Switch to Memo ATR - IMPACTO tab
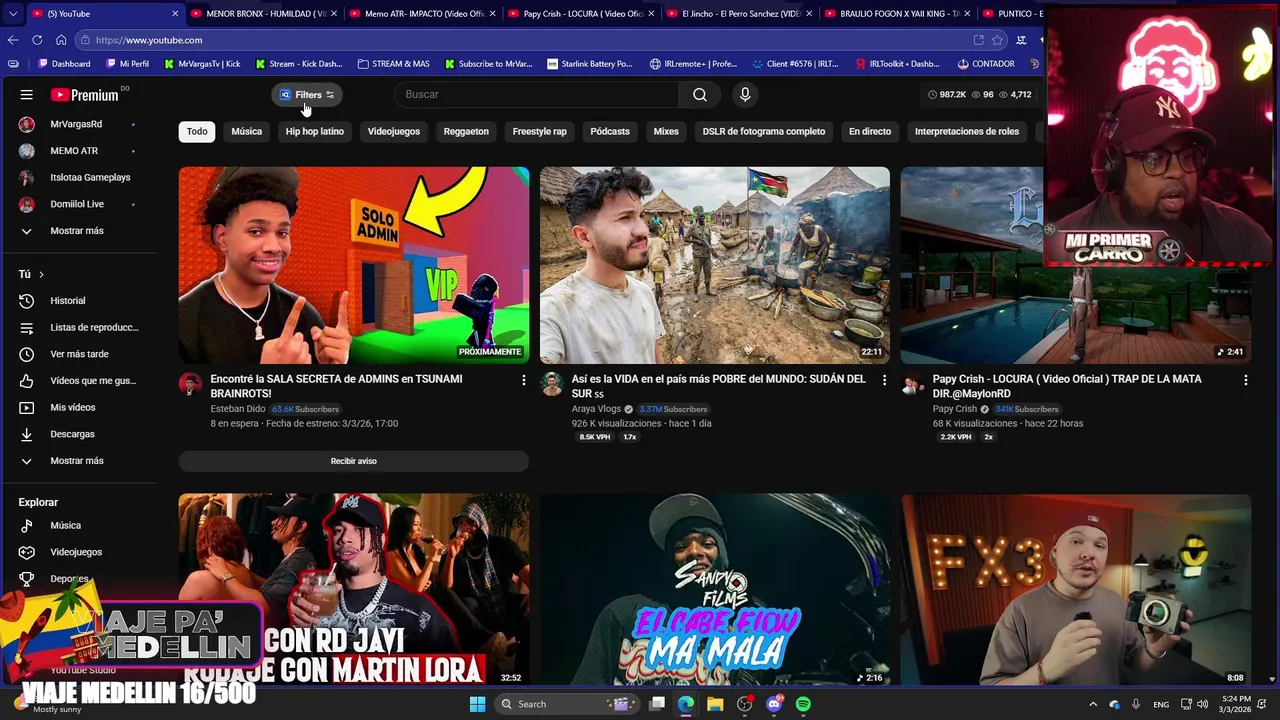Viewport: 1280px width, 720px height. pos(422,14)
